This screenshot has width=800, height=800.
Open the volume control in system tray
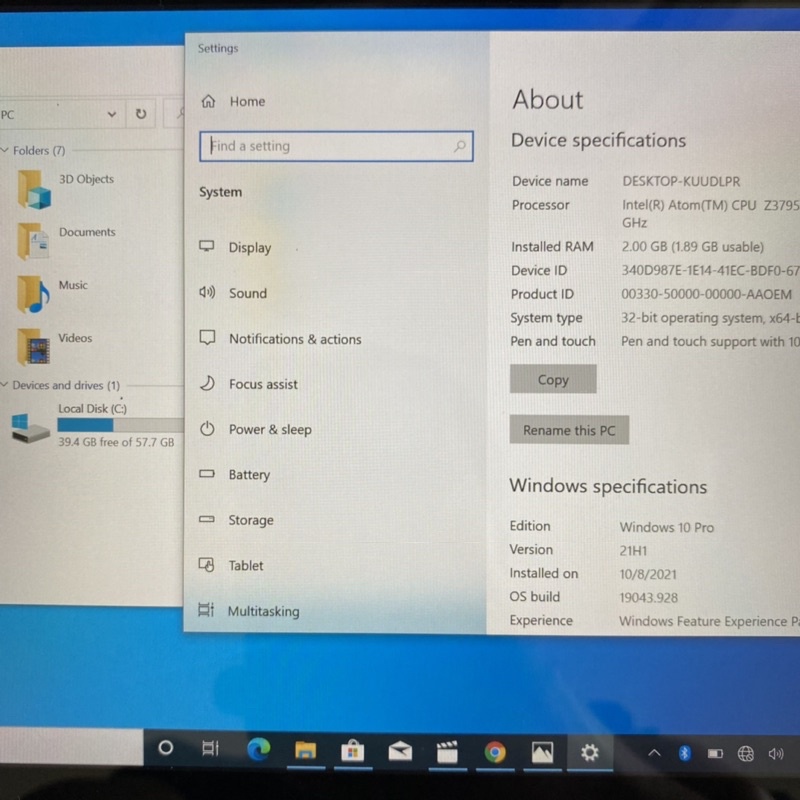tap(775, 753)
